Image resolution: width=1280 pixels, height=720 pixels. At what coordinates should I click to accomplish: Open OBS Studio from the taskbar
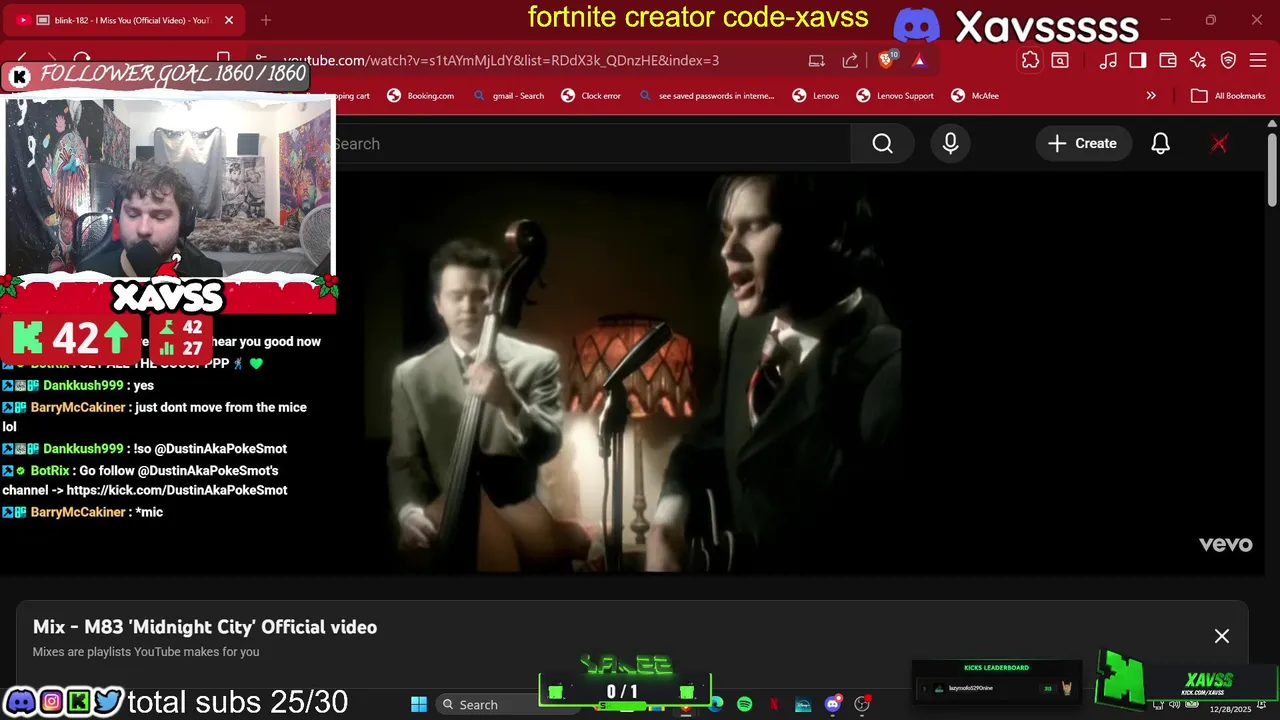click(862, 705)
